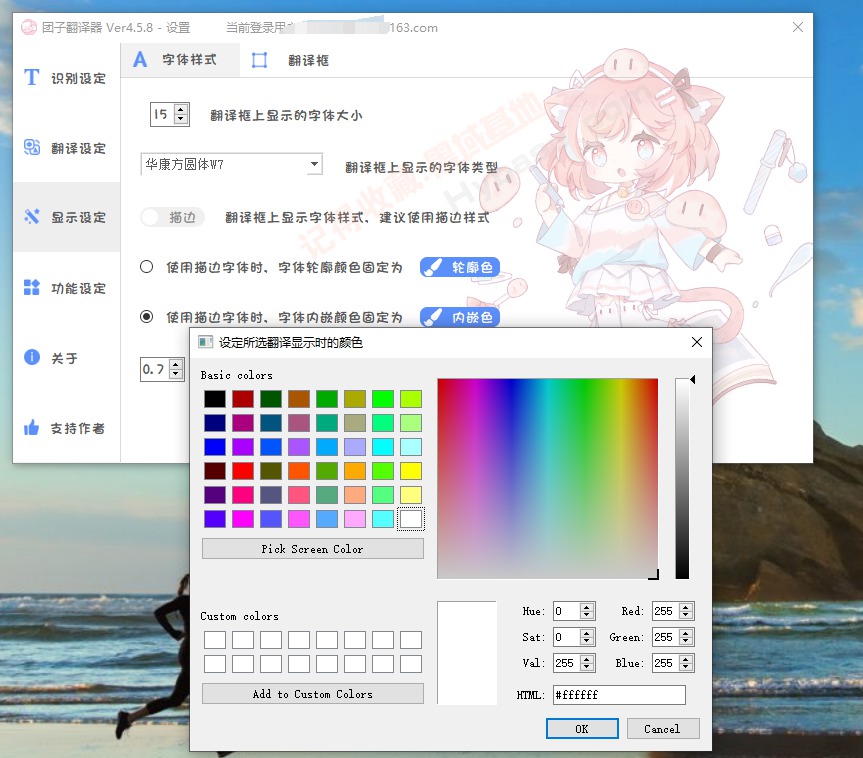Pick the dark red swatch beside black

[x=243, y=399]
